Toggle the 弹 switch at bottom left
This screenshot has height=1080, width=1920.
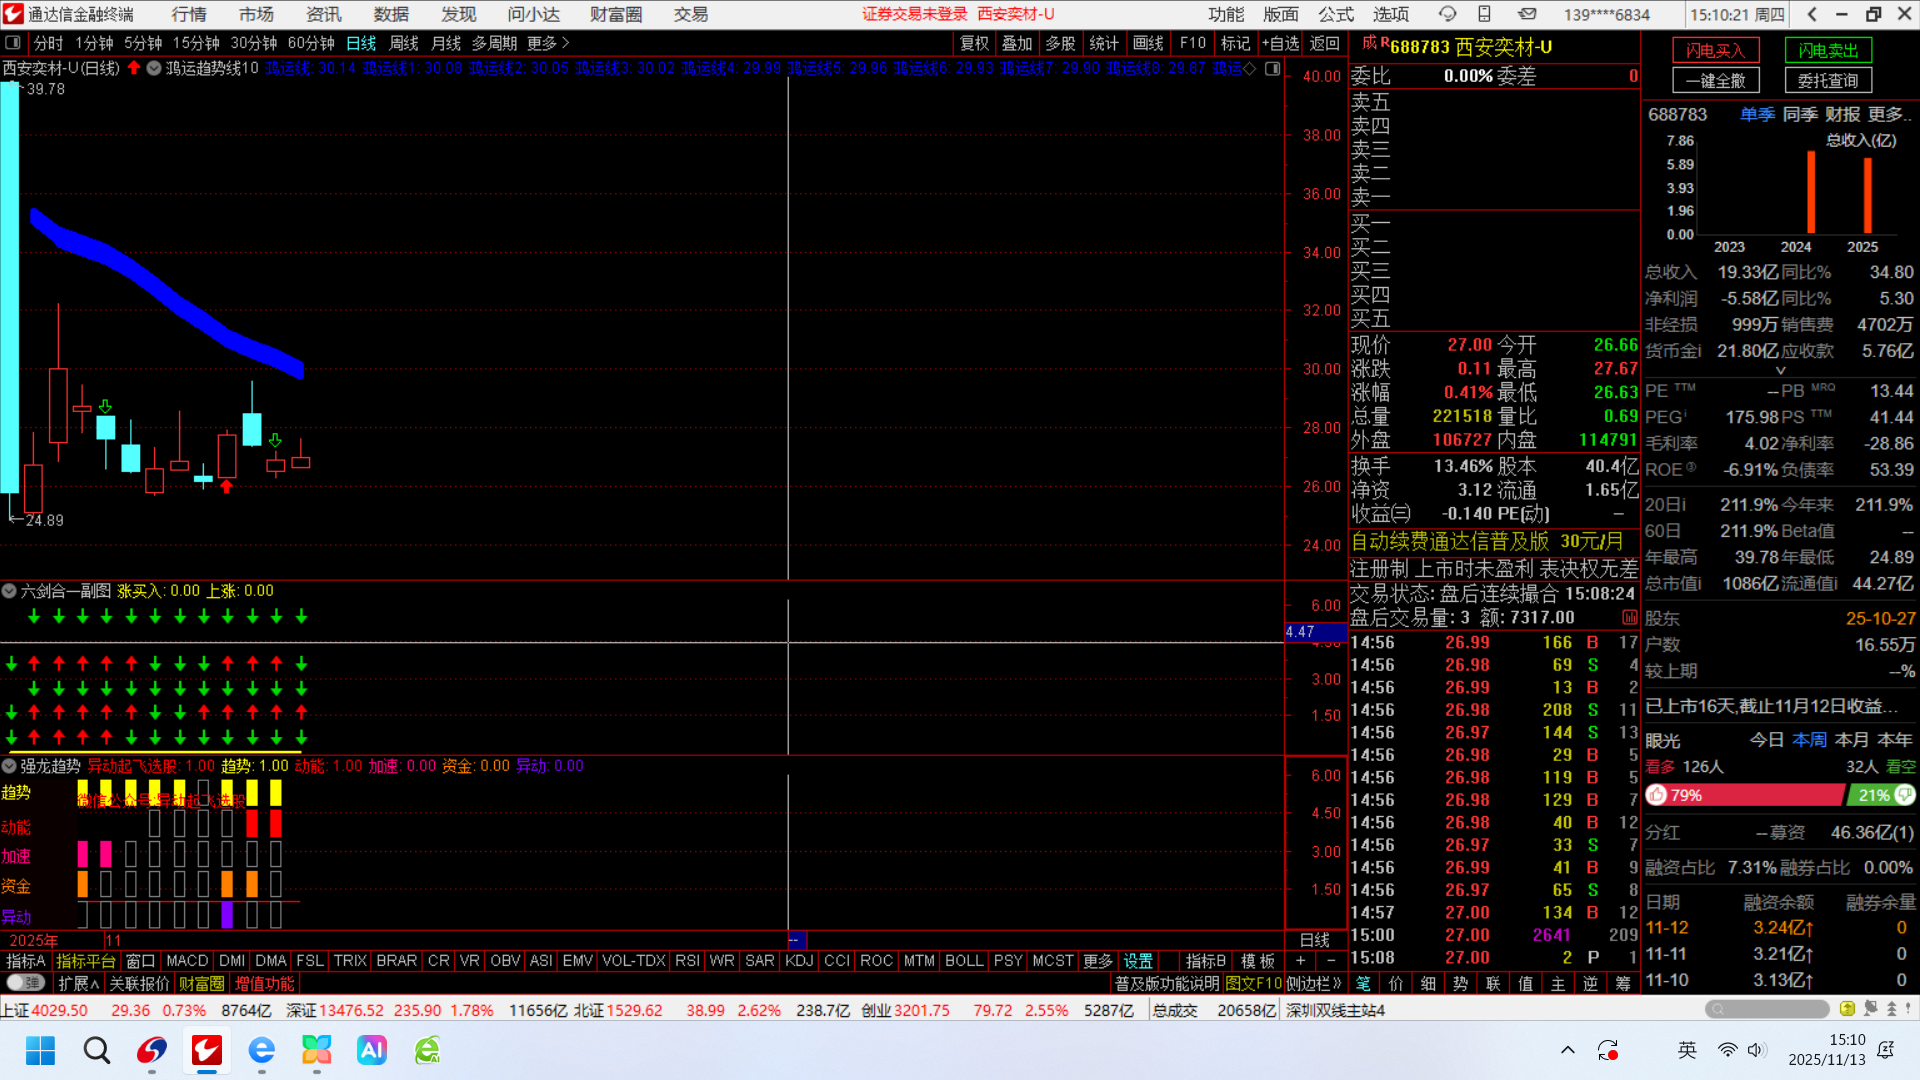pos(25,984)
